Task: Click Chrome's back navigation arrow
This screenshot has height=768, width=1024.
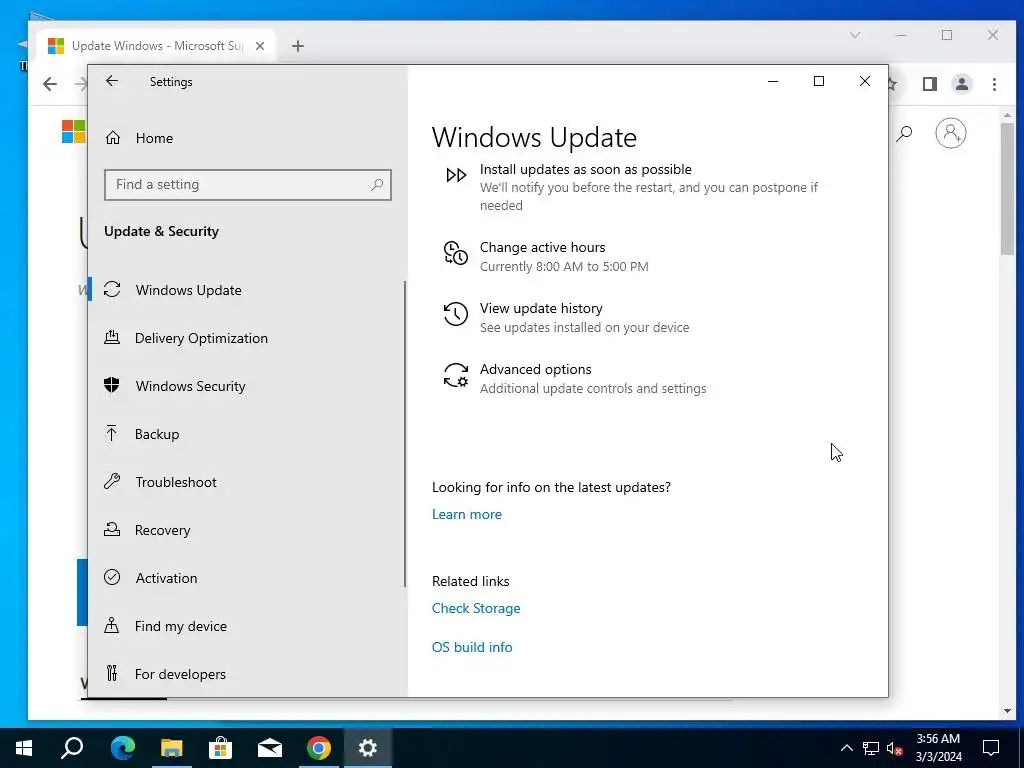Action: (x=50, y=84)
